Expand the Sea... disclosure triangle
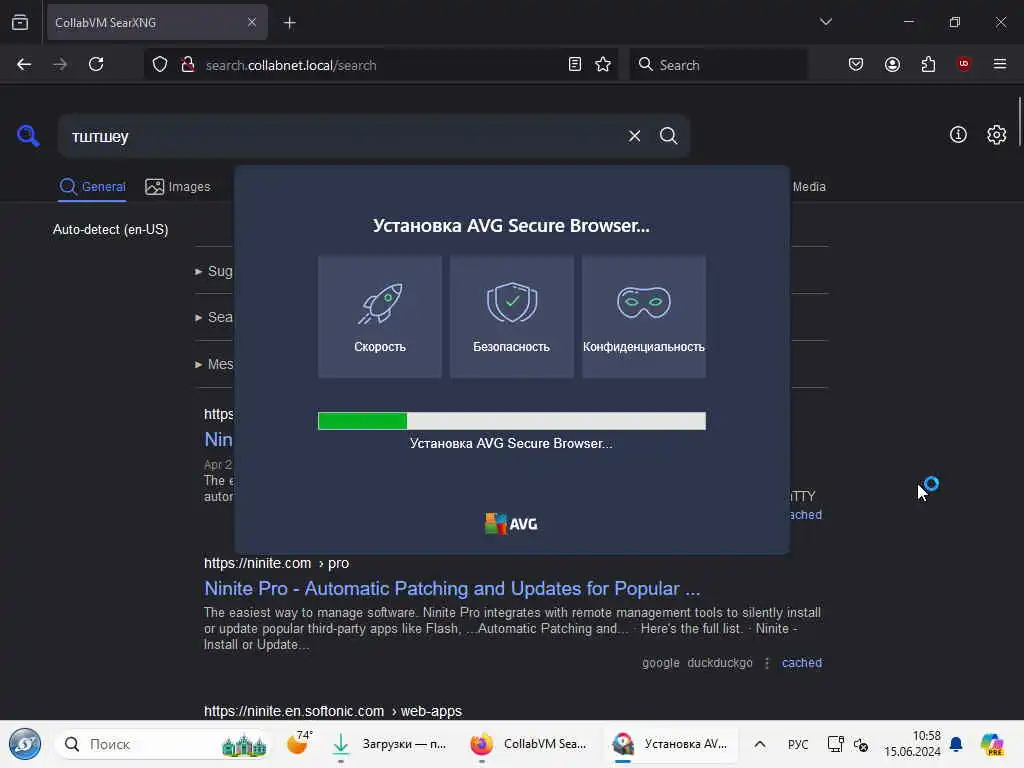The image size is (1024, 768). coord(199,317)
